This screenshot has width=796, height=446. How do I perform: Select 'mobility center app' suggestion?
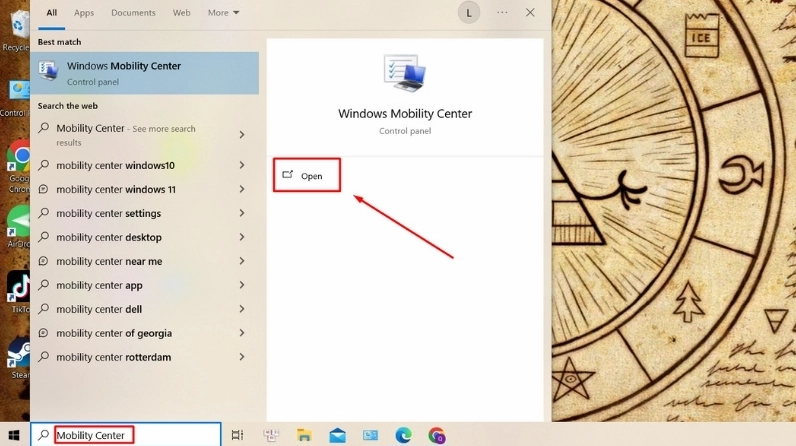point(99,285)
